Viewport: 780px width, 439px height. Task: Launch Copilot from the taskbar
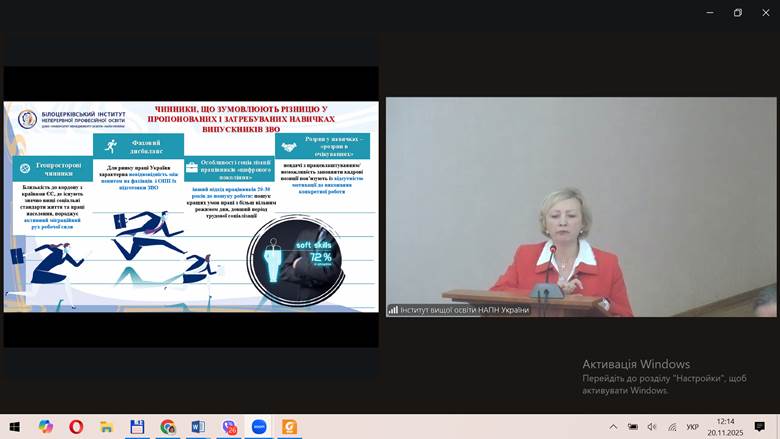click(x=45, y=426)
